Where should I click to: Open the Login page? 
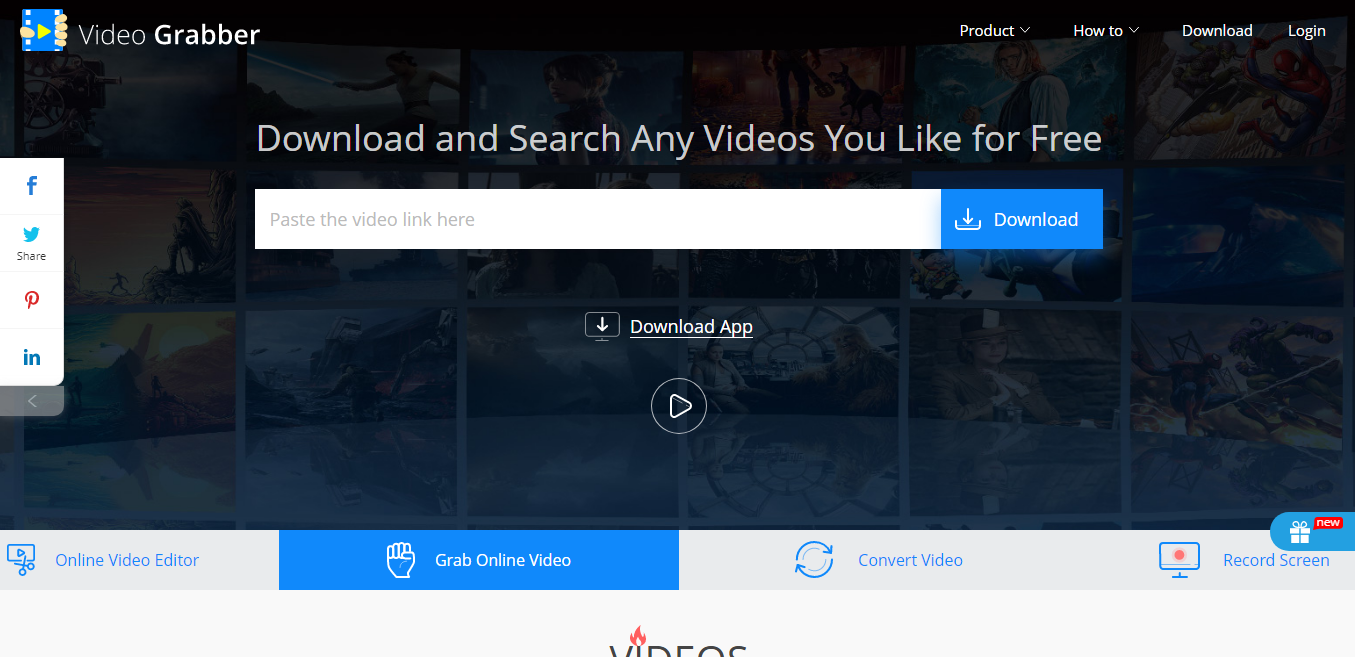coord(1307,31)
